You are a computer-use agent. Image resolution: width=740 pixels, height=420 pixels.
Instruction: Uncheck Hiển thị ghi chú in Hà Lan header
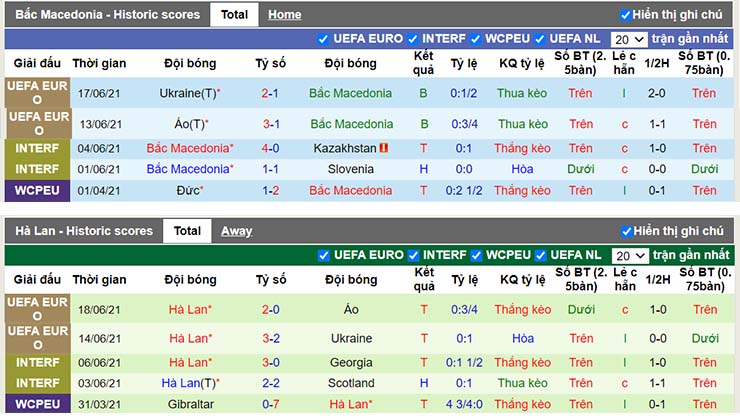(x=626, y=231)
